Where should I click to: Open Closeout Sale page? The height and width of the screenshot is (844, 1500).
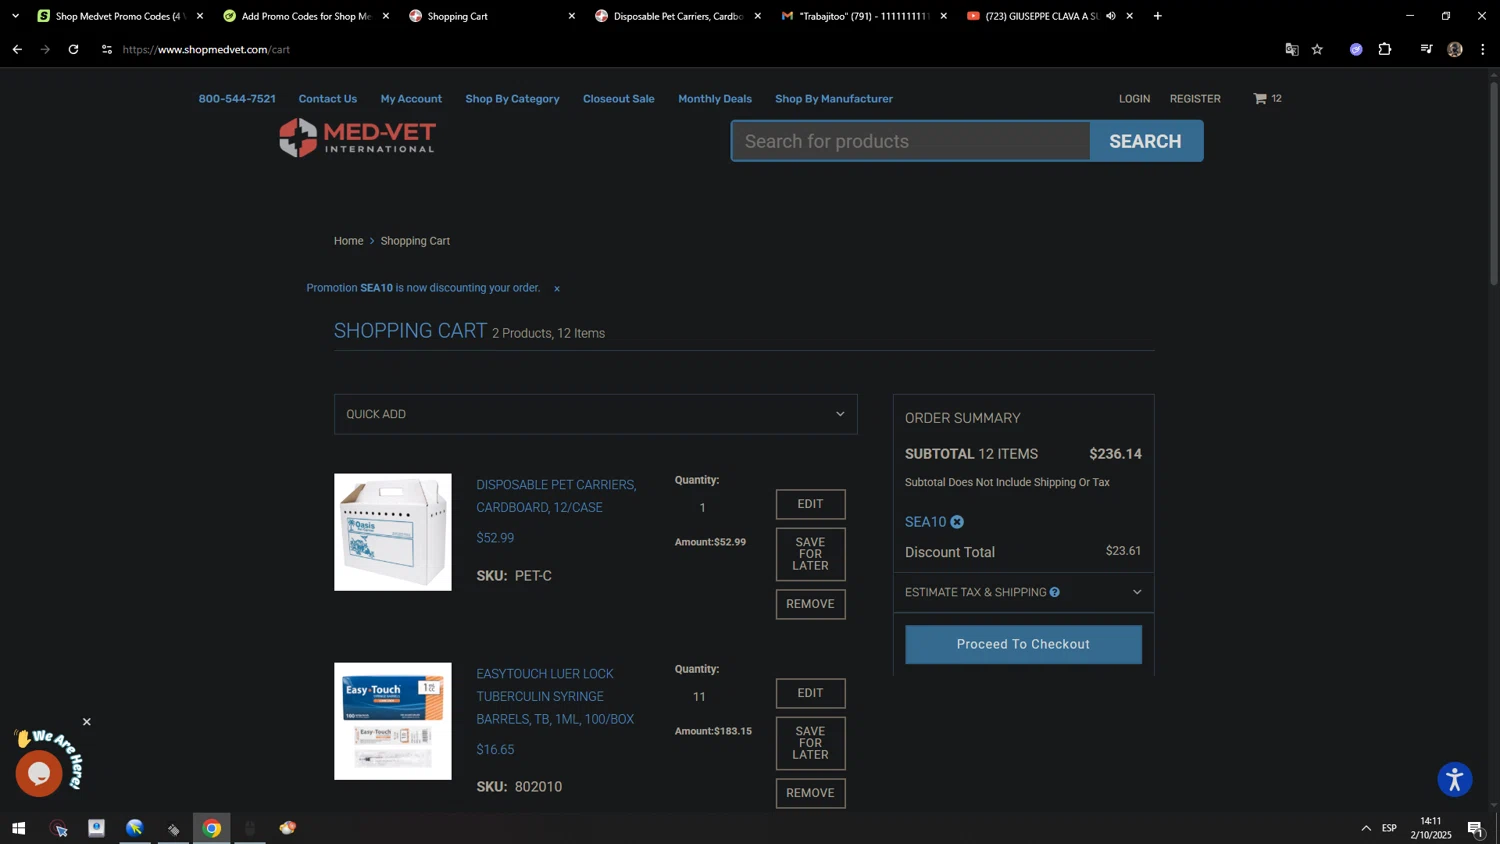[618, 99]
